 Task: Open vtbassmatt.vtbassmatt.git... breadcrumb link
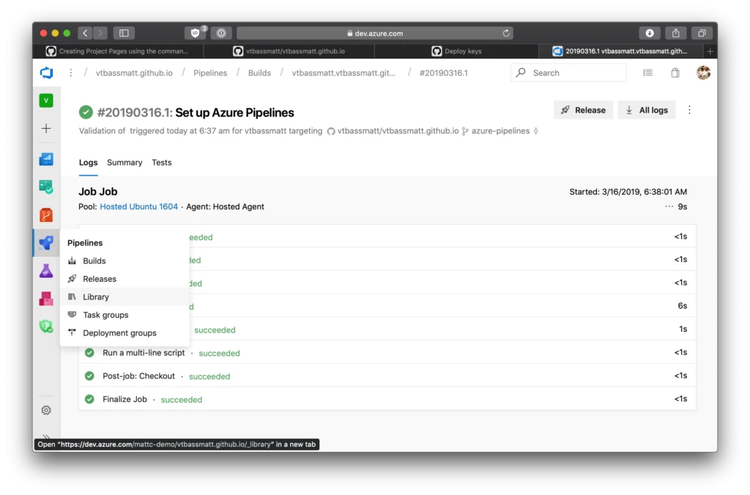tap(343, 73)
